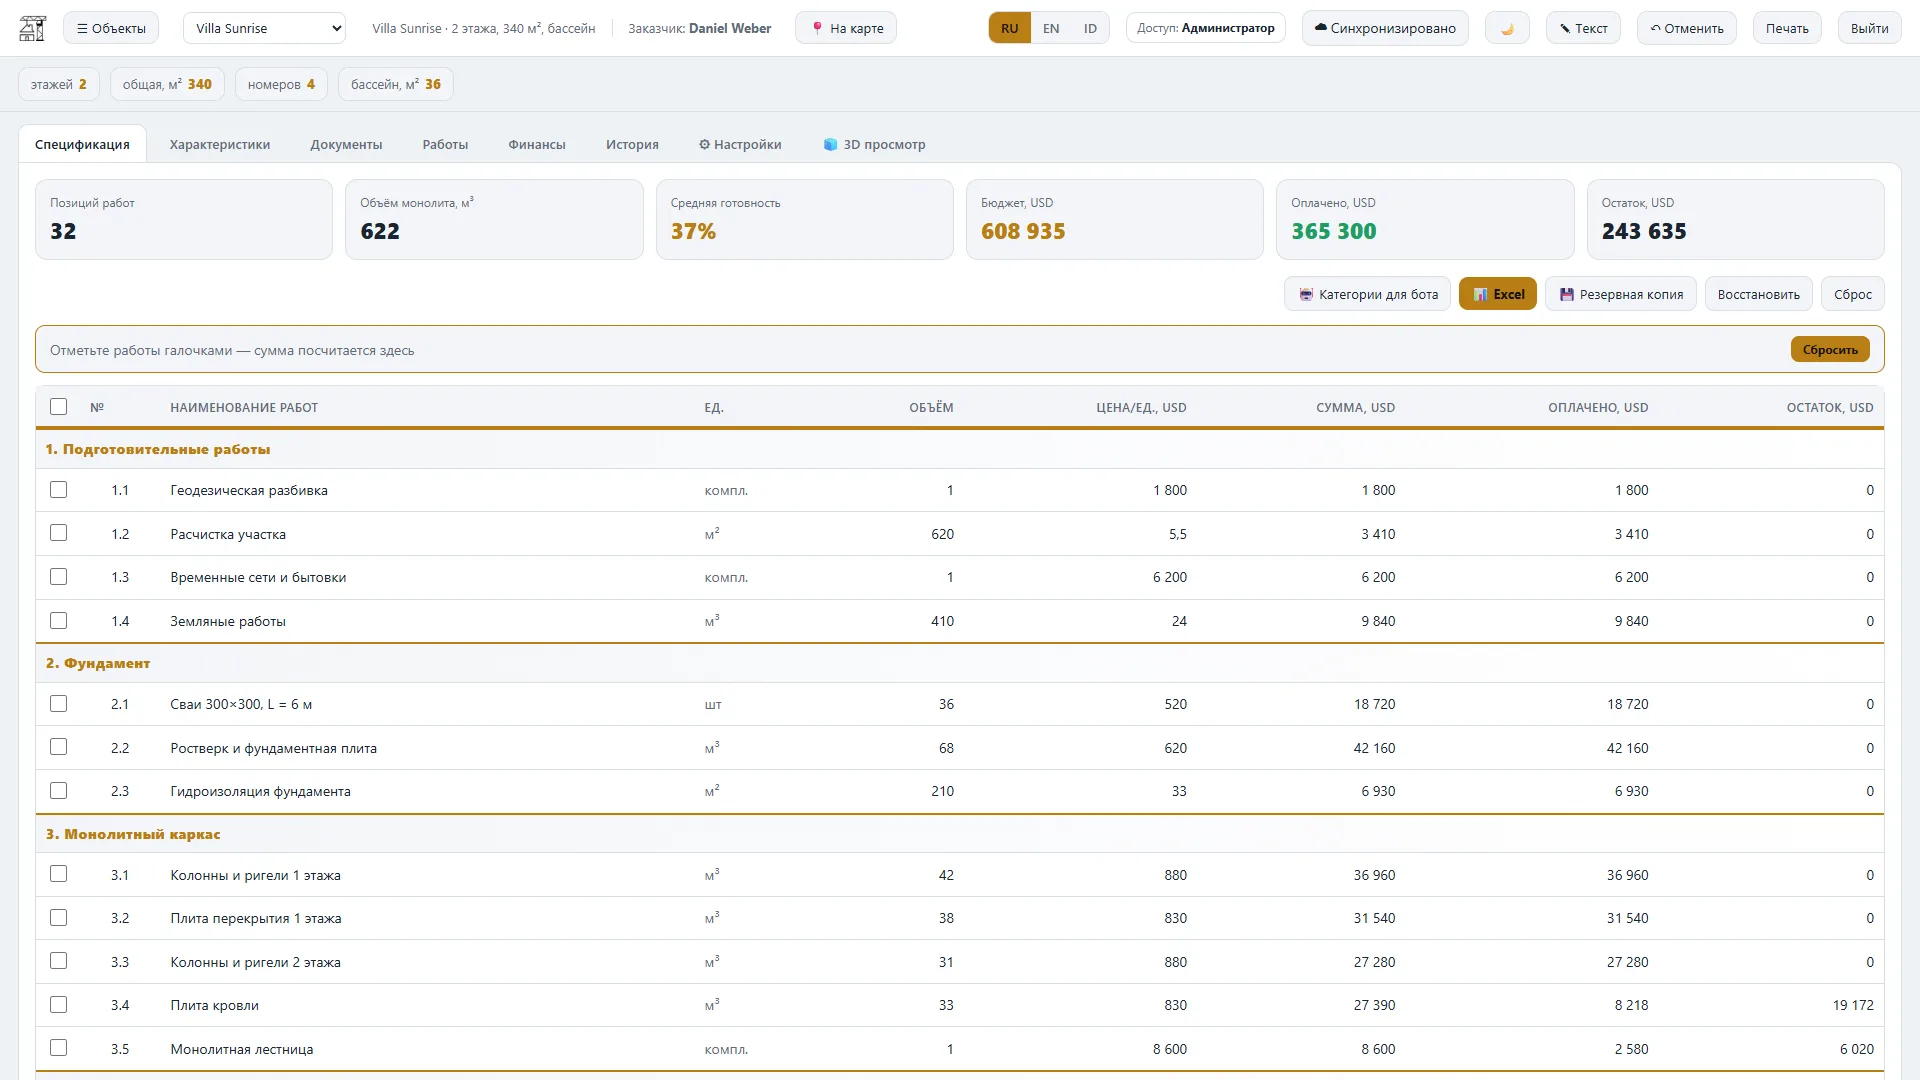This screenshot has width=1920, height=1080.
Task: Open the 'Villa Sunrise' project dropdown
Action: point(264,28)
